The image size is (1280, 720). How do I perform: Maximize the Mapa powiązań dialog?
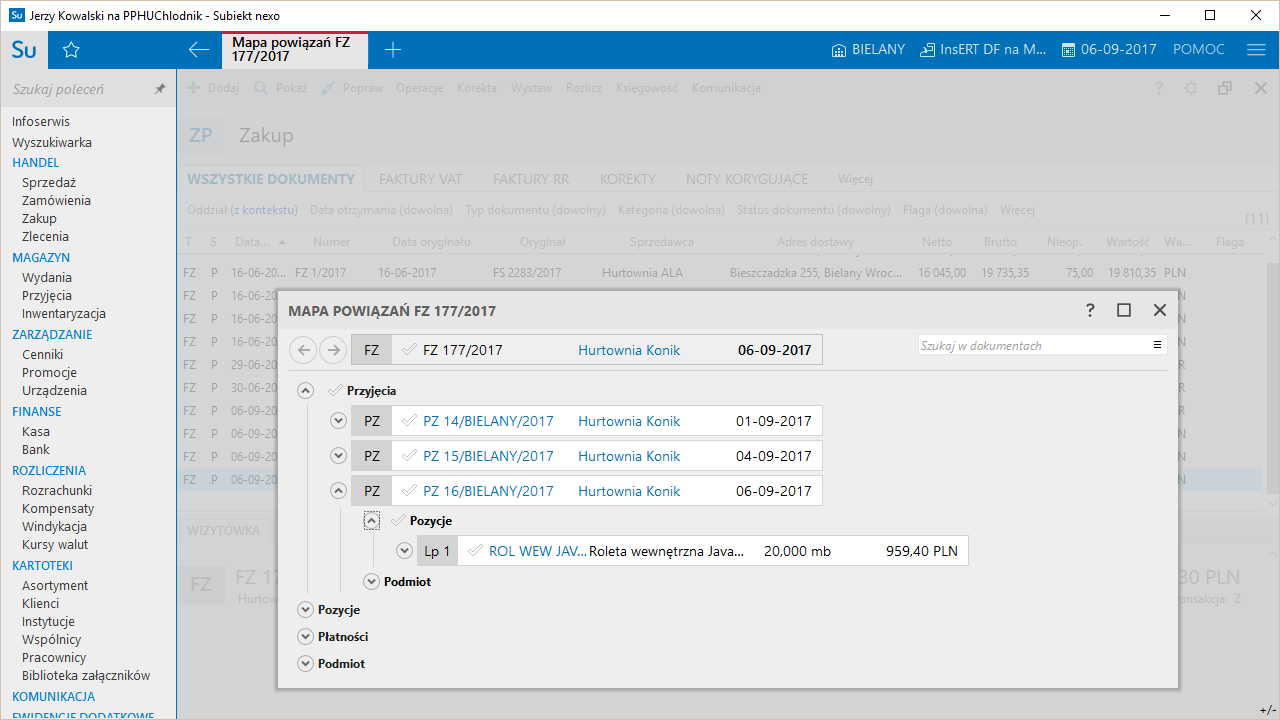point(1124,311)
